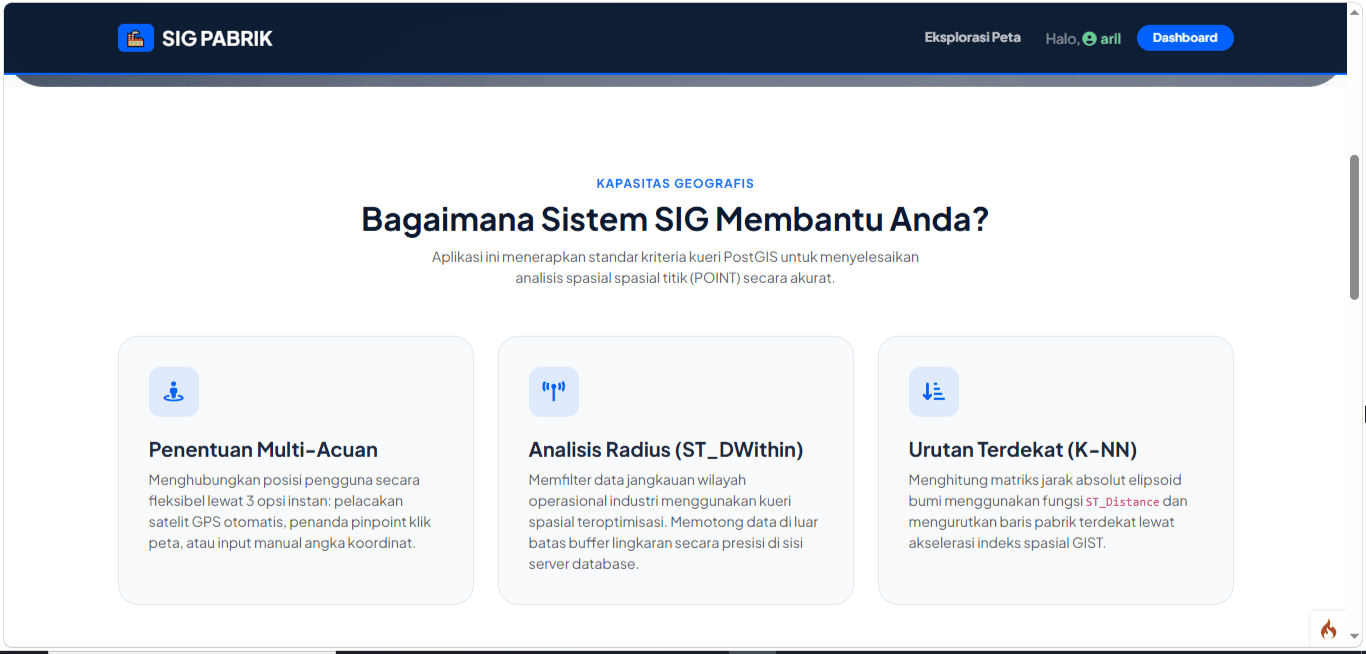Click the SIG PABRIK factory logo icon
Image resolution: width=1366 pixels, height=654 pixels.
[136, 38]
